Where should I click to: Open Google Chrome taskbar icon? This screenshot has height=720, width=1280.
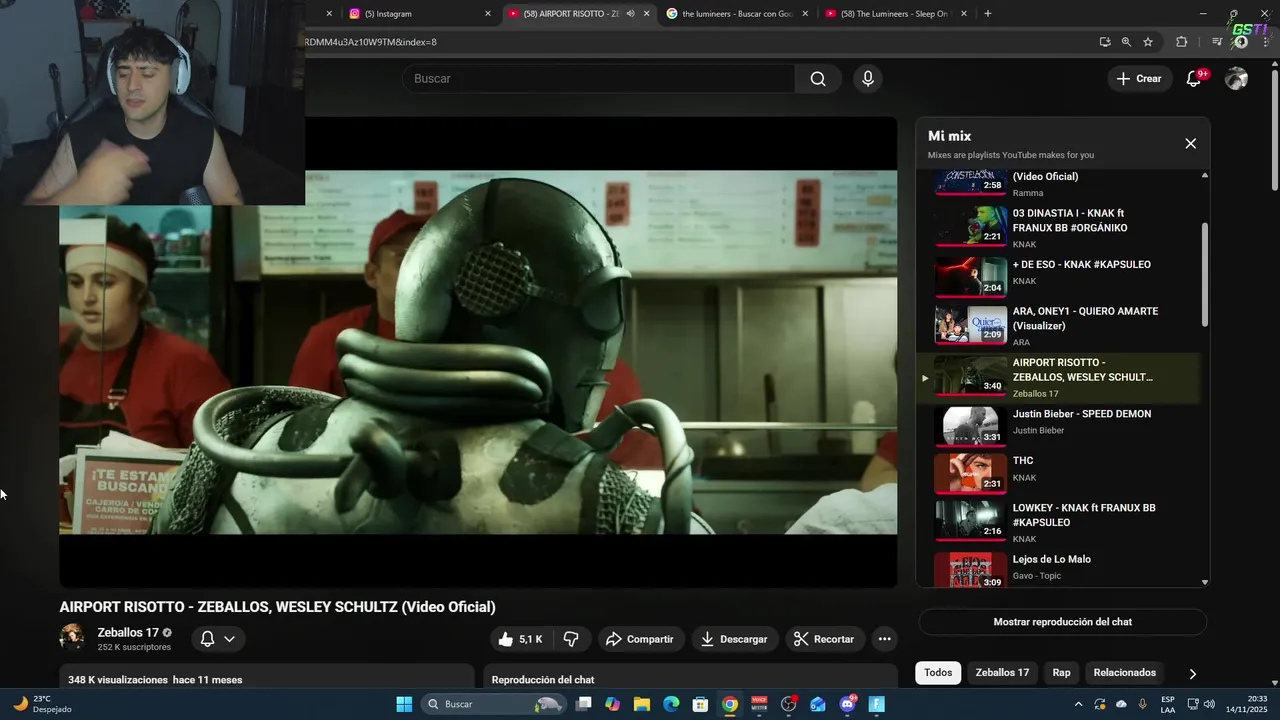coord(730,704)
